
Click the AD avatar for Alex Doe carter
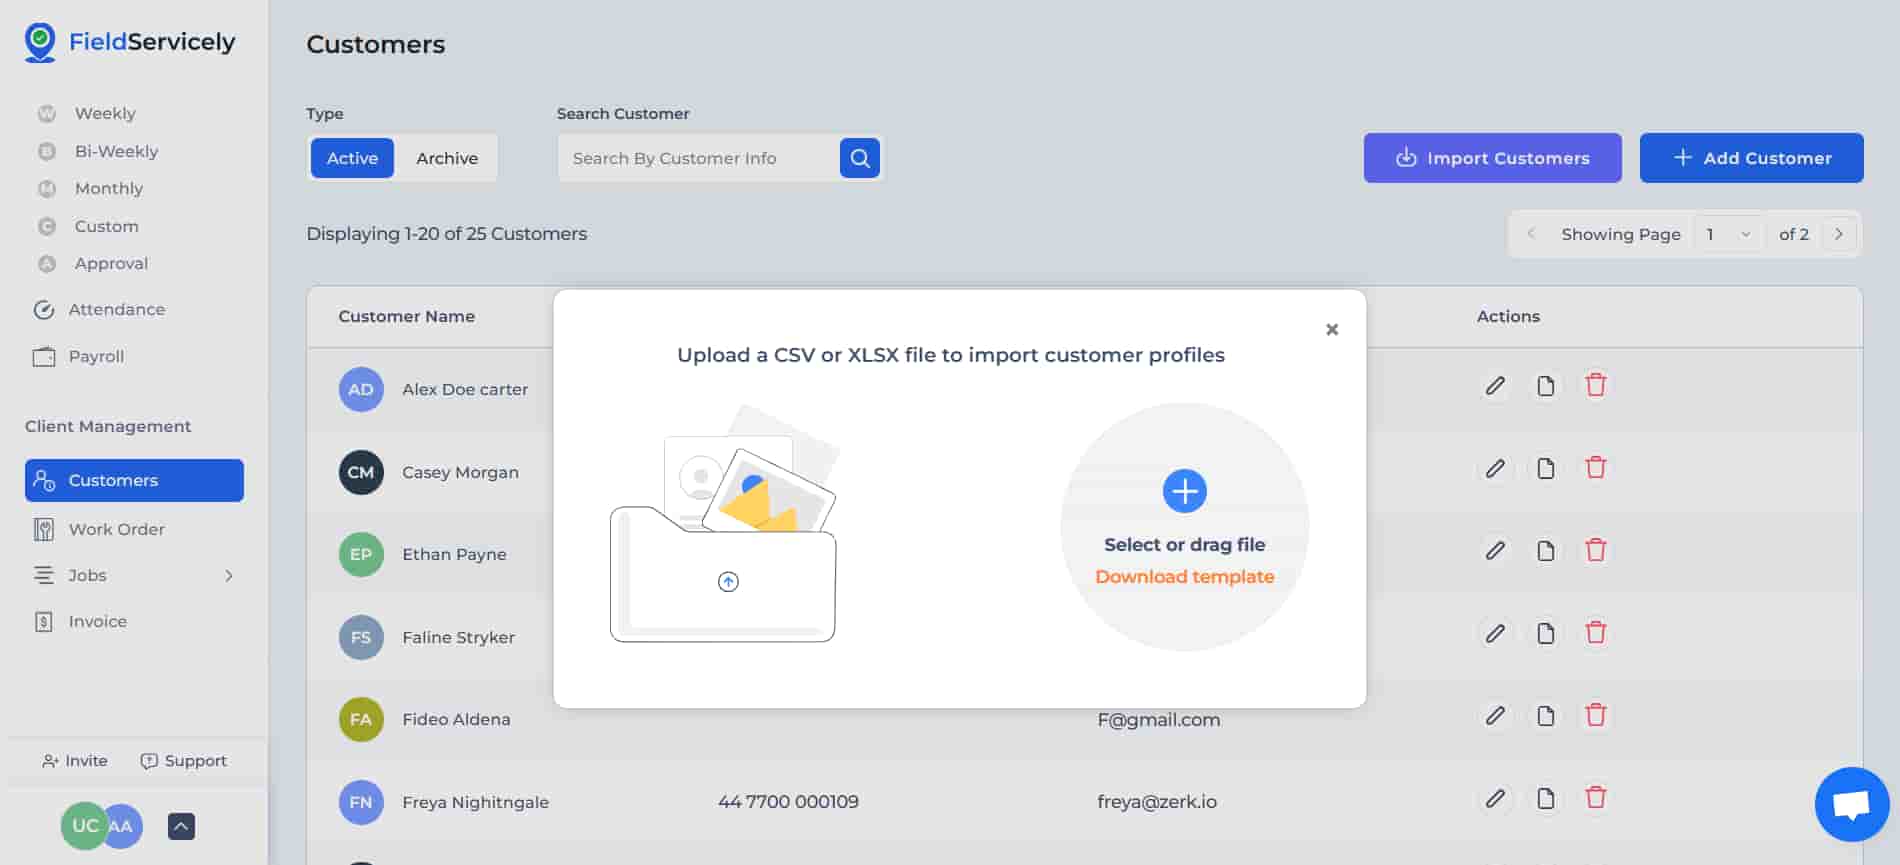point(361,389)
